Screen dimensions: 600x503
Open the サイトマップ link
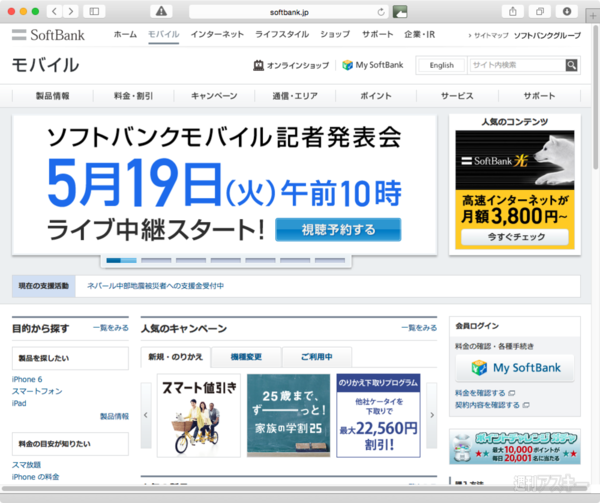pyautogui.click(x=489, y=36)
